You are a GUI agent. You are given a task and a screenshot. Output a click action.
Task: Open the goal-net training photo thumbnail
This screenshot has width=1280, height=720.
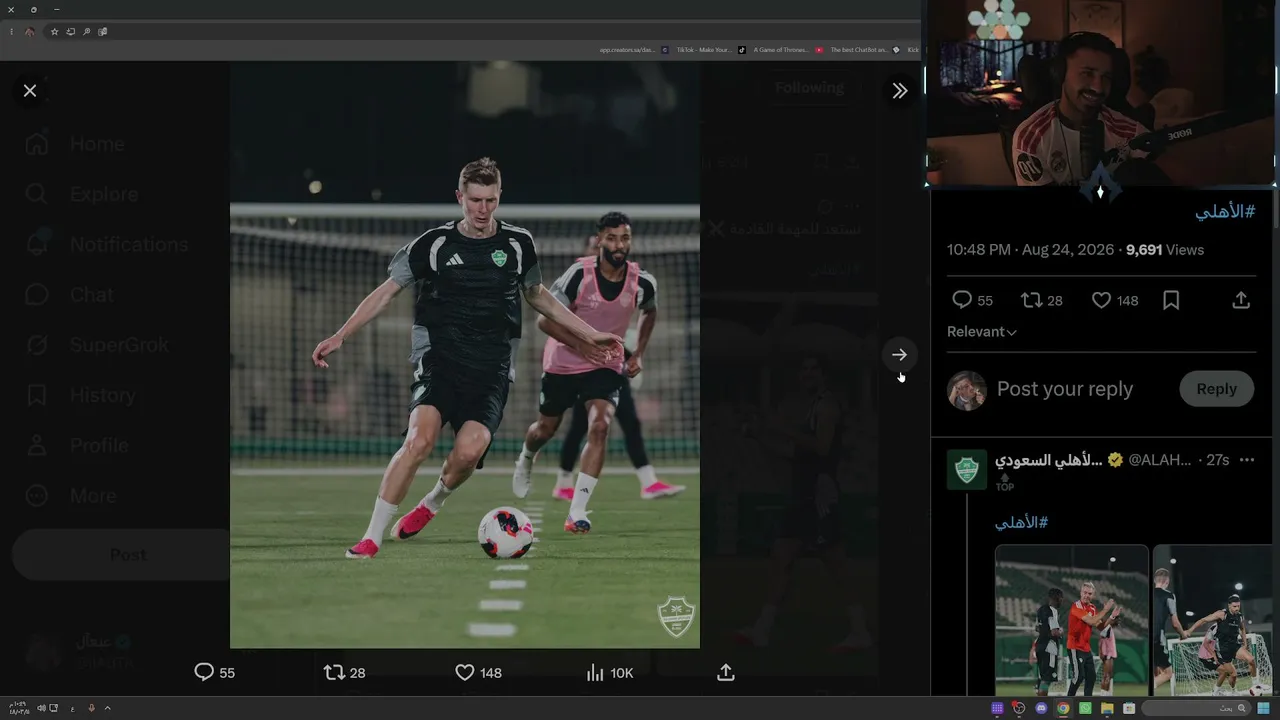(x=1212, y=620)
